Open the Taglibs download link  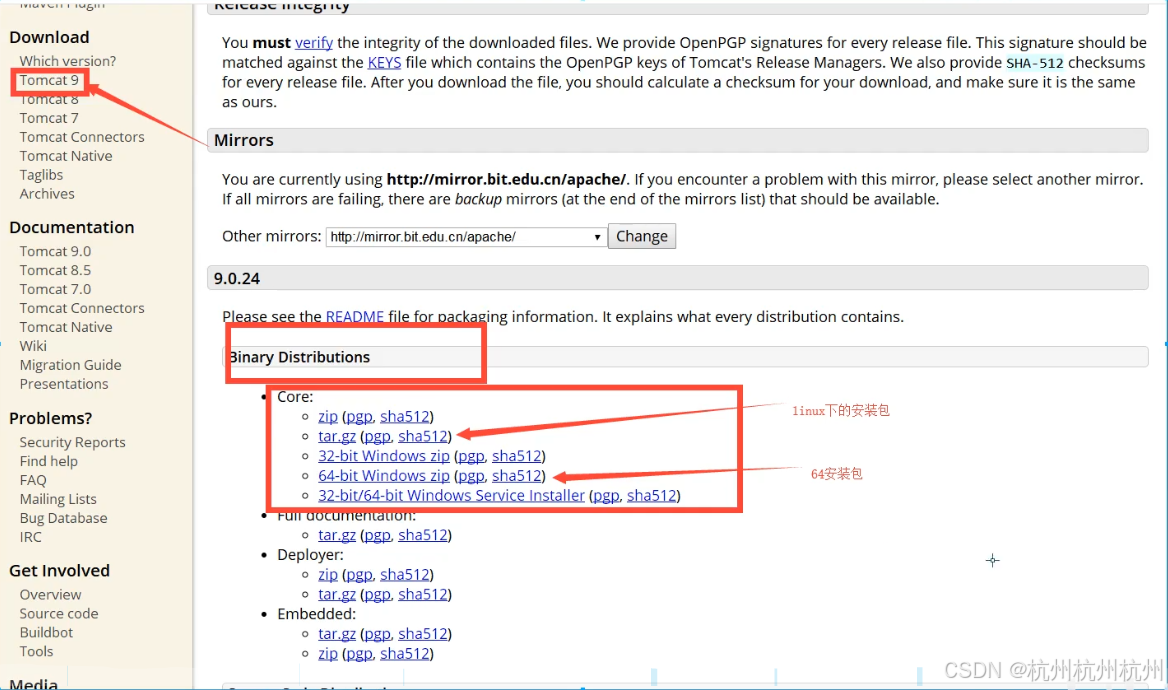(42, 175)
